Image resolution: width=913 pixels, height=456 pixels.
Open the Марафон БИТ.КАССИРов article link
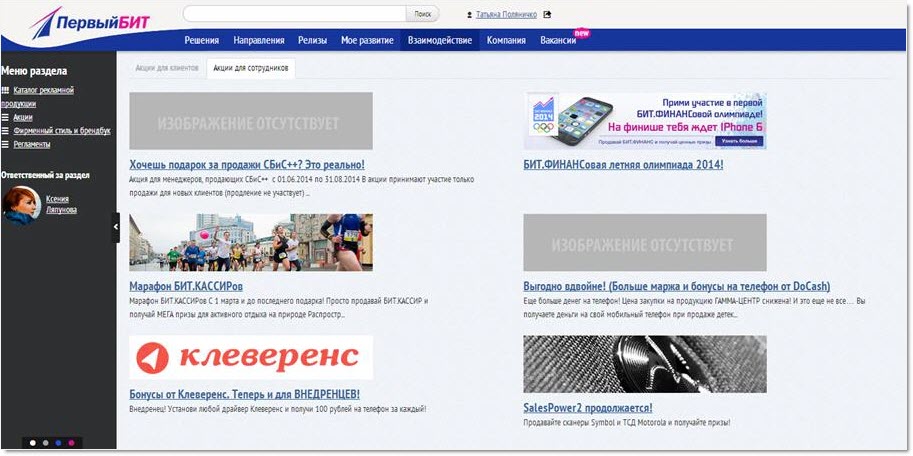coord(187,286)
